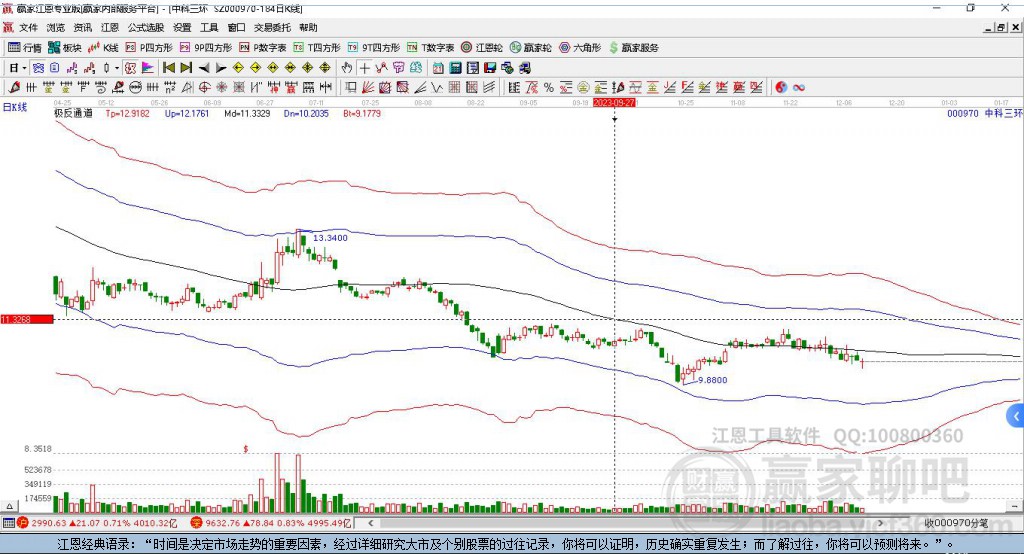The image size is (1024, 554).
Task: Click the colorful triangle flag icon
Action: click(x=148, y=68)
